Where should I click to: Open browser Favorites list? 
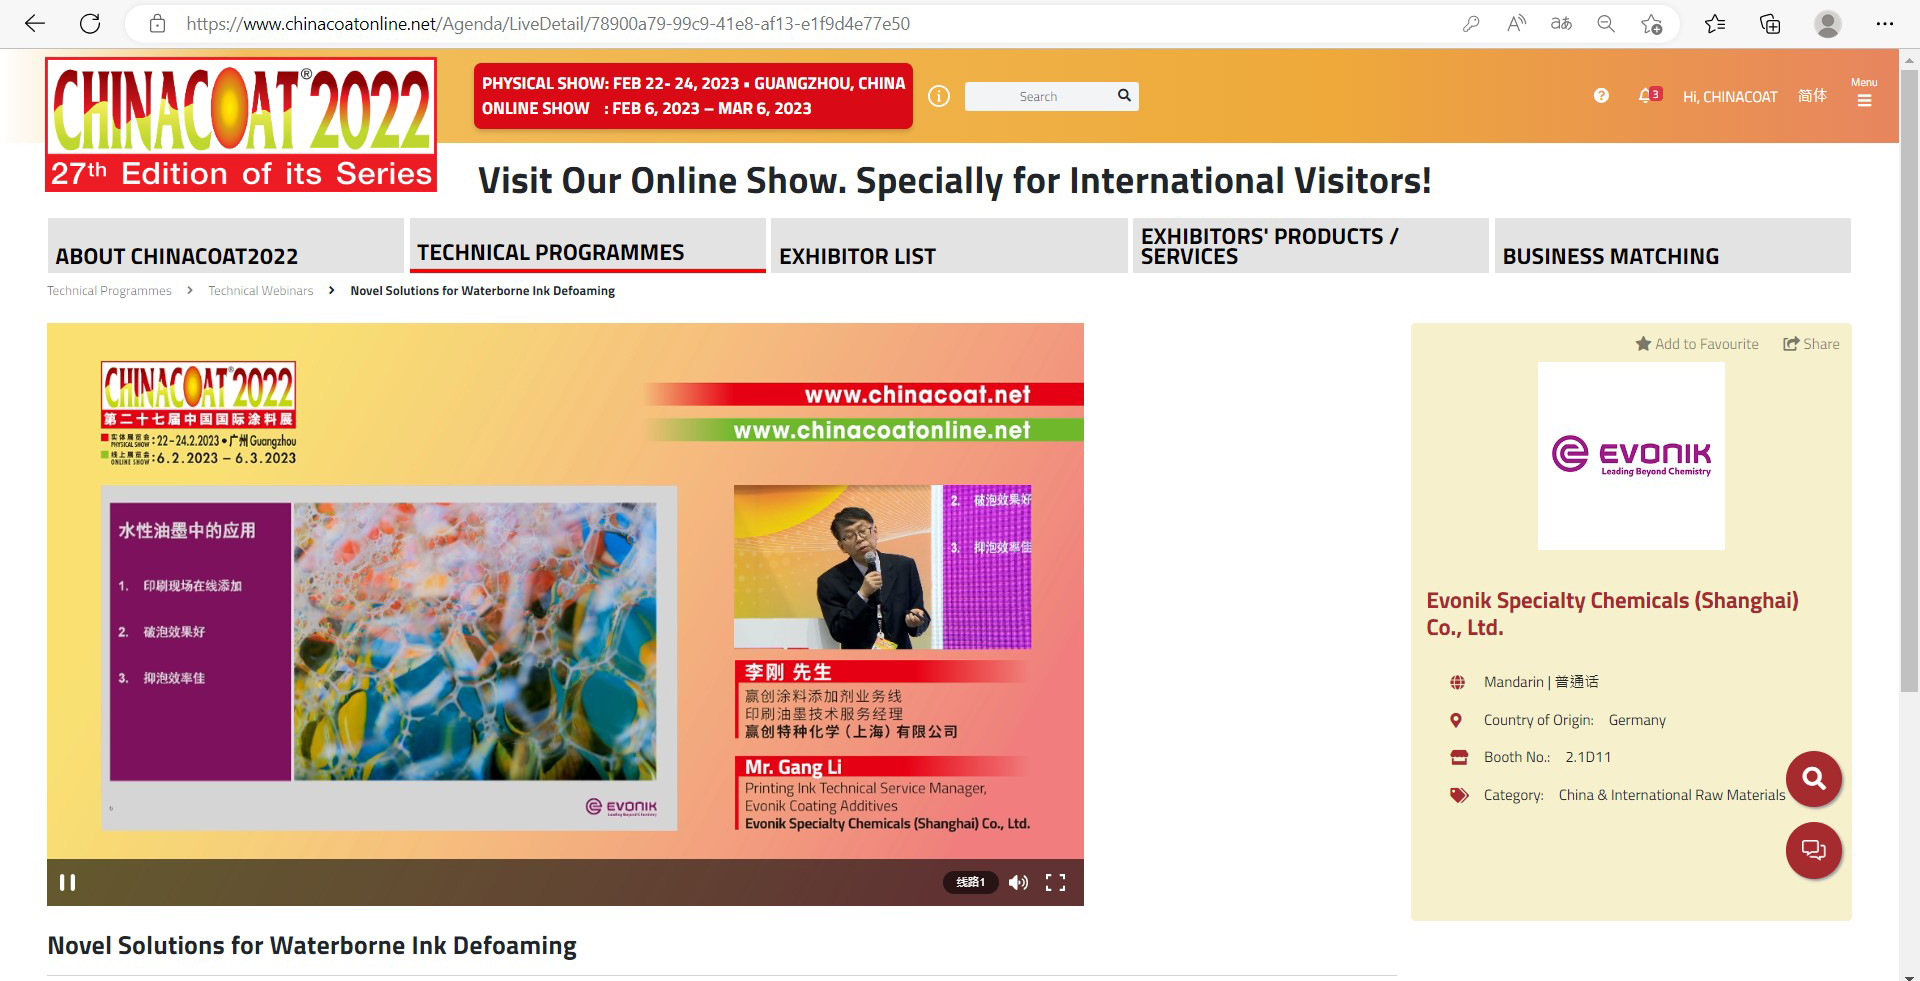pos(1715,24)
